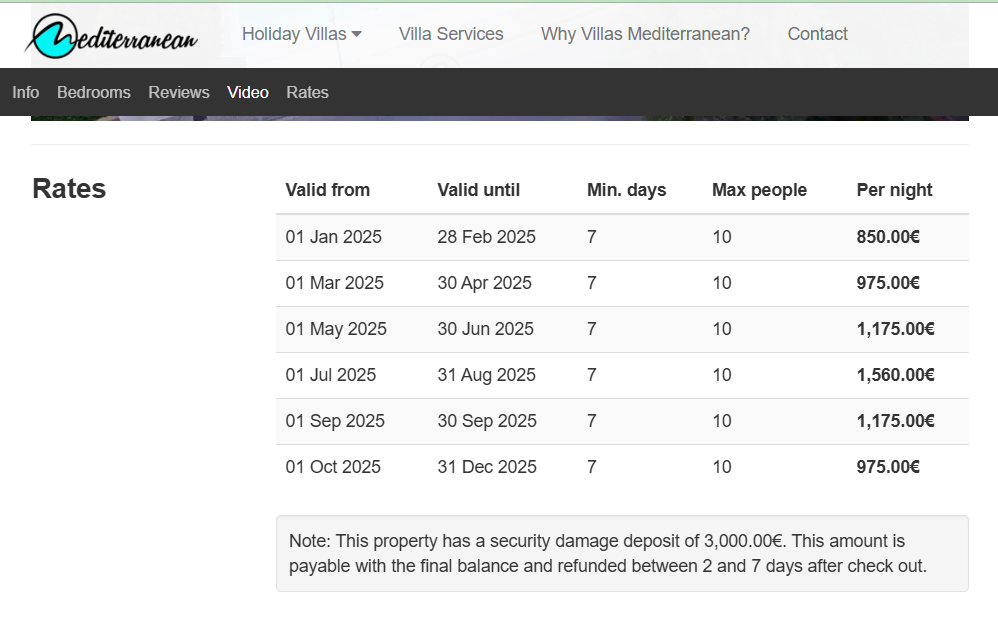This screenshot has height=625, width=998.
Task: Click the Rates section heading
Action: 69,188
